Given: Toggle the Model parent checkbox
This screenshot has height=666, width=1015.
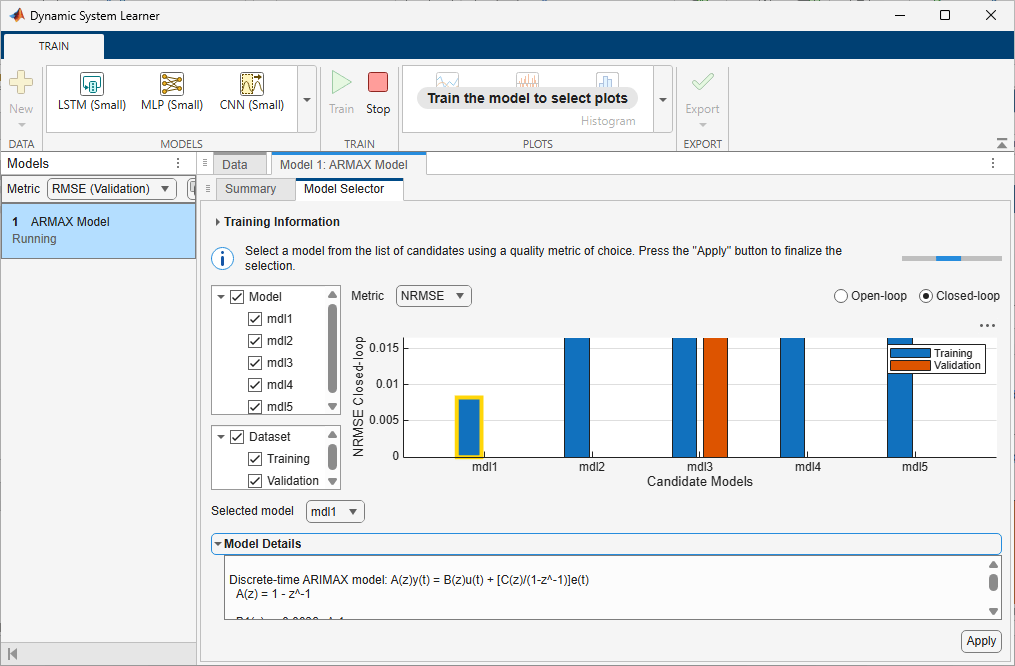Looking at the screenshot, I should tap(237, 297).
